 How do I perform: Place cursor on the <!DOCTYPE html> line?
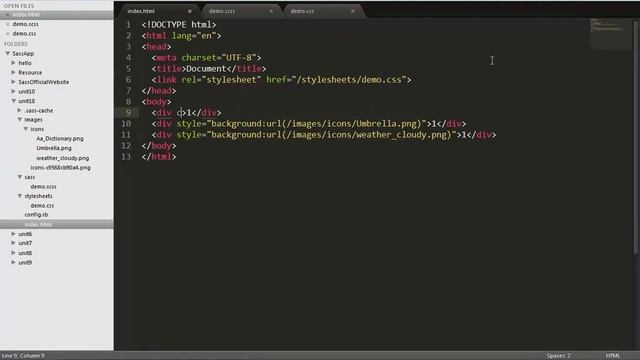(179, 25)
